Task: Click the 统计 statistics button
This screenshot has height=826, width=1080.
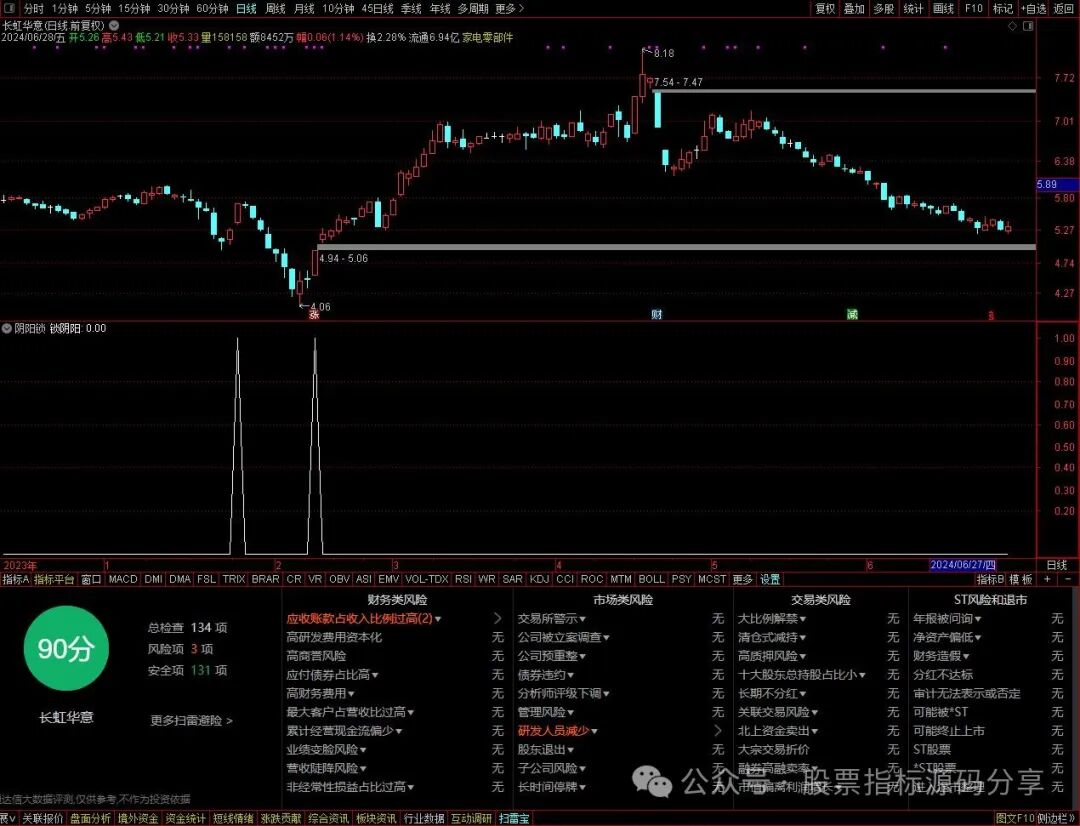Action: pos(913,8)
